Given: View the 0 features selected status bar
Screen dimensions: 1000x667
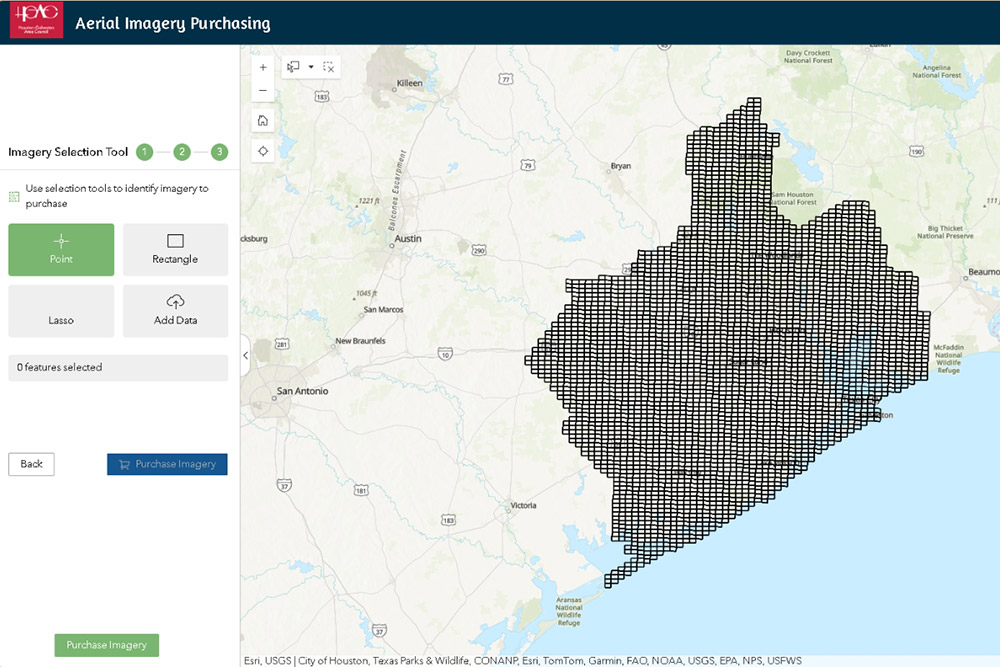Looking at the screenshot, I should pos(118,367).
